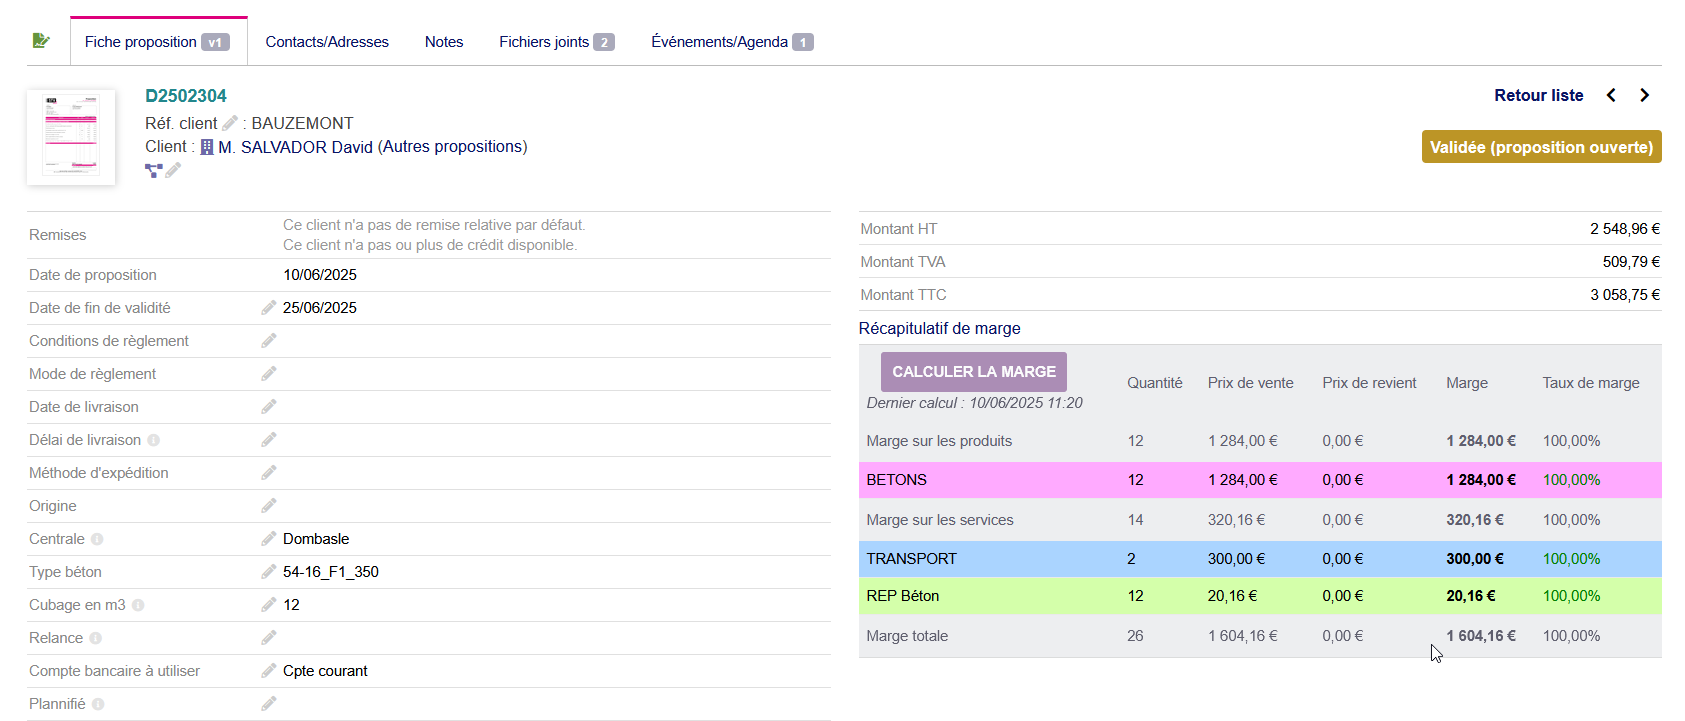Edit Compte bancaire à utiliser pencil
1685x721 pixels.
click(269, 670)
